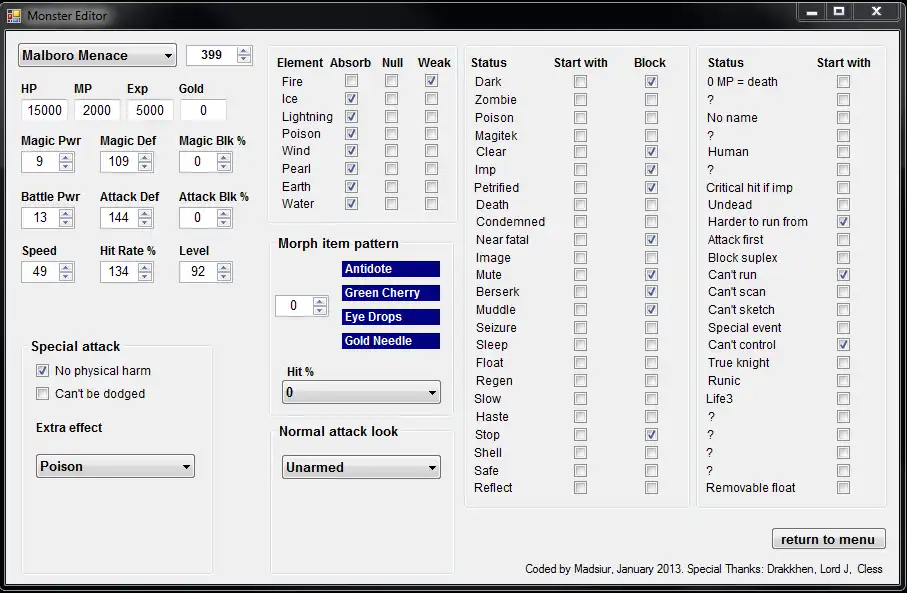Check Poison Block checkbox
This screenshot has width=907, height=593.
click(x=651, y=117)
